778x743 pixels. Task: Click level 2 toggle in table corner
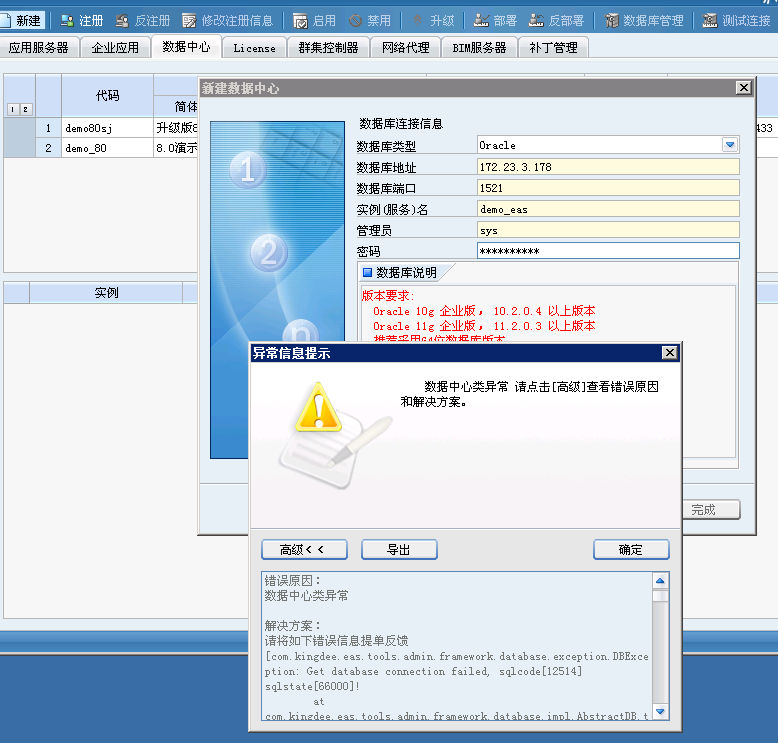(25, 109)
